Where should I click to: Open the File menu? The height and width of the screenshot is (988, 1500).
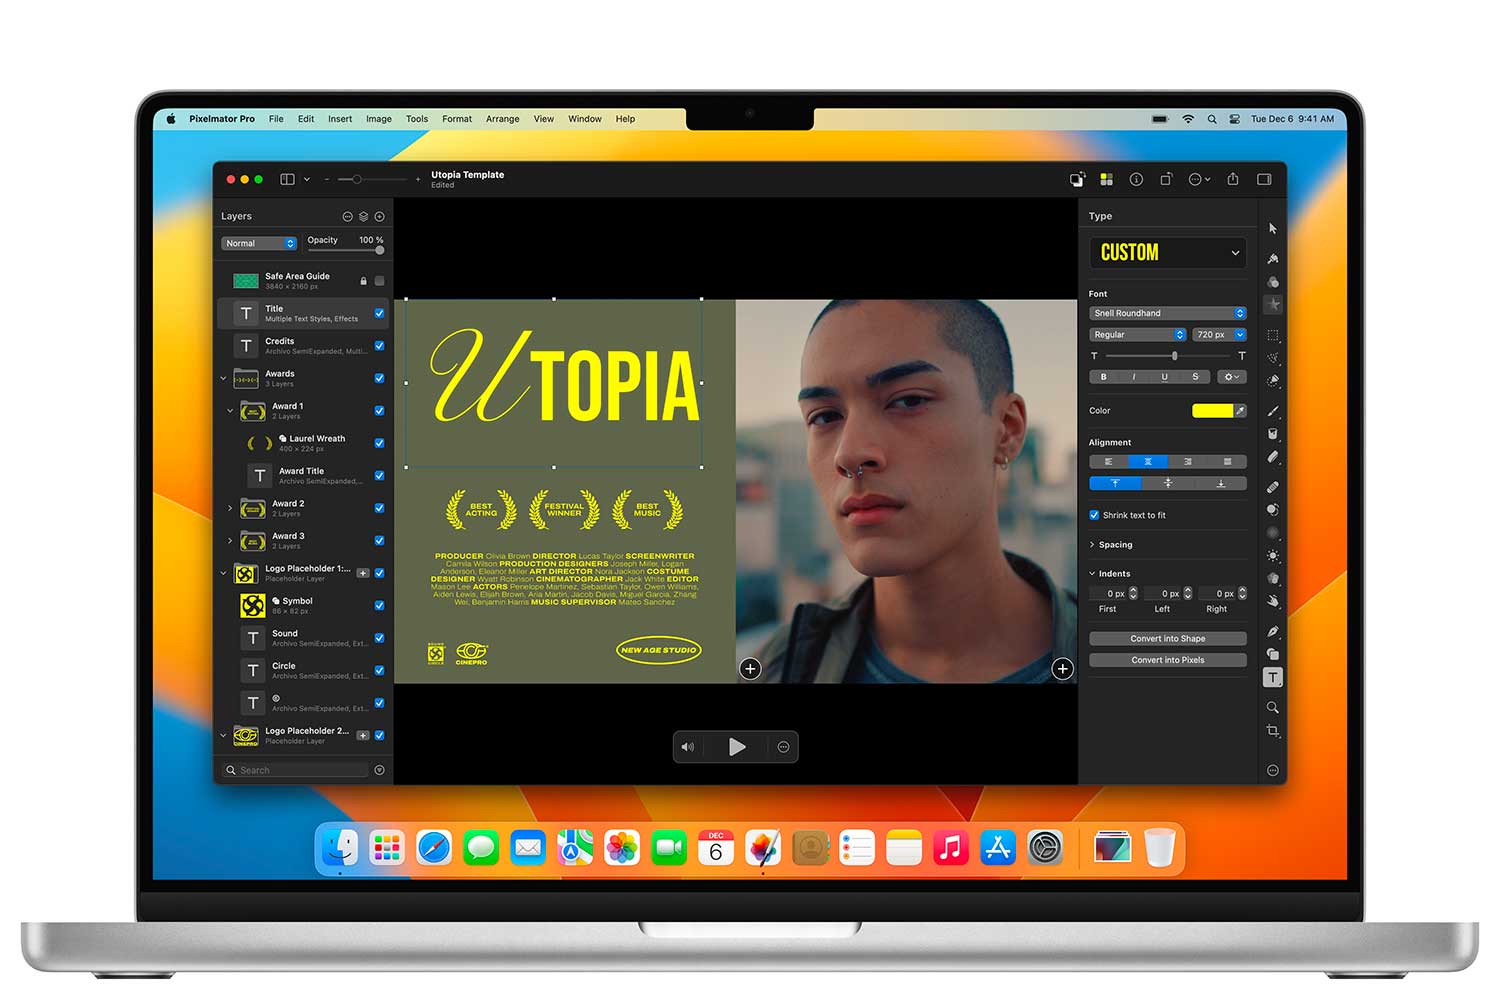(x=276, y=119)
